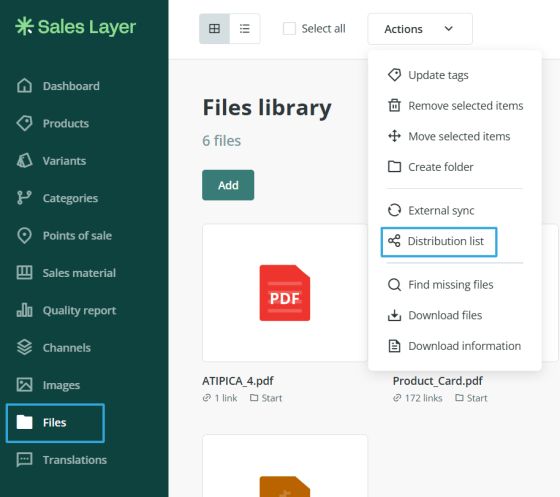Open Sales material label
The width and height of the screenshot is (560, 497).
[79, 273]
